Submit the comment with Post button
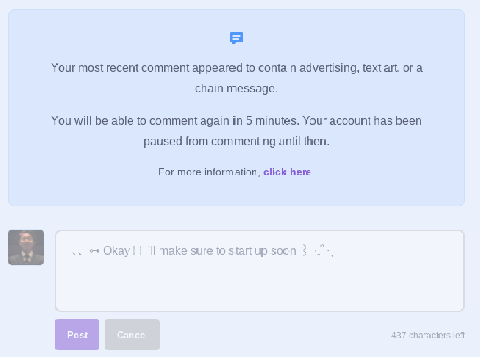480x360 pixels. click(77, 334)
